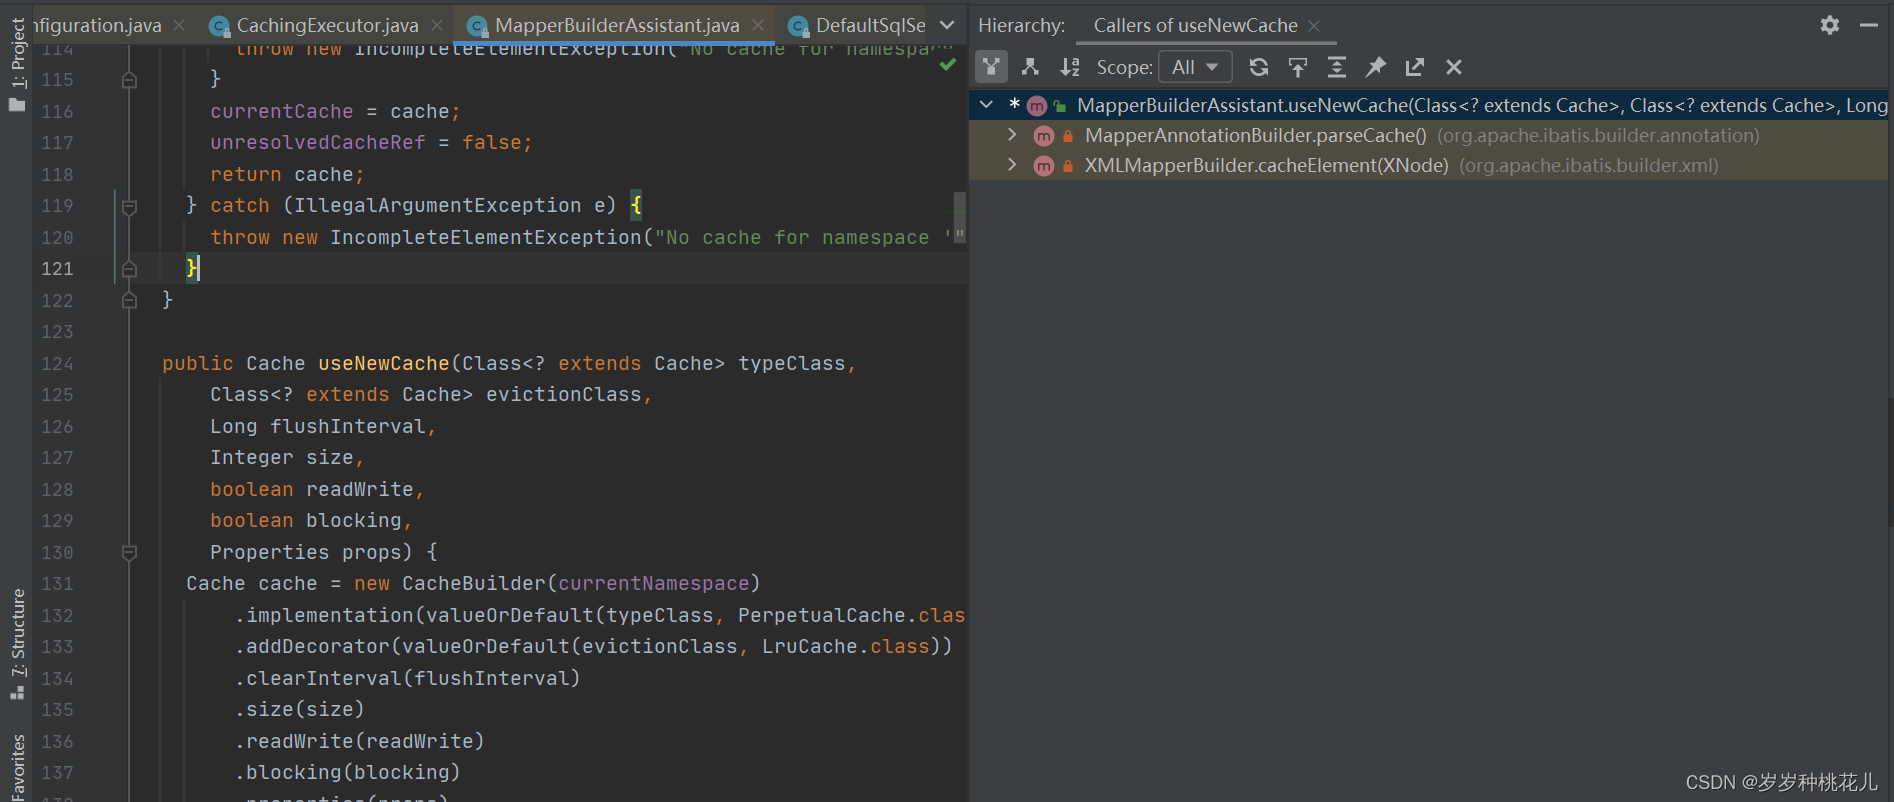Switch to CachingExecutor.java tab
This screenshot has height=802, width=1894.
click(x=327, y=25)
